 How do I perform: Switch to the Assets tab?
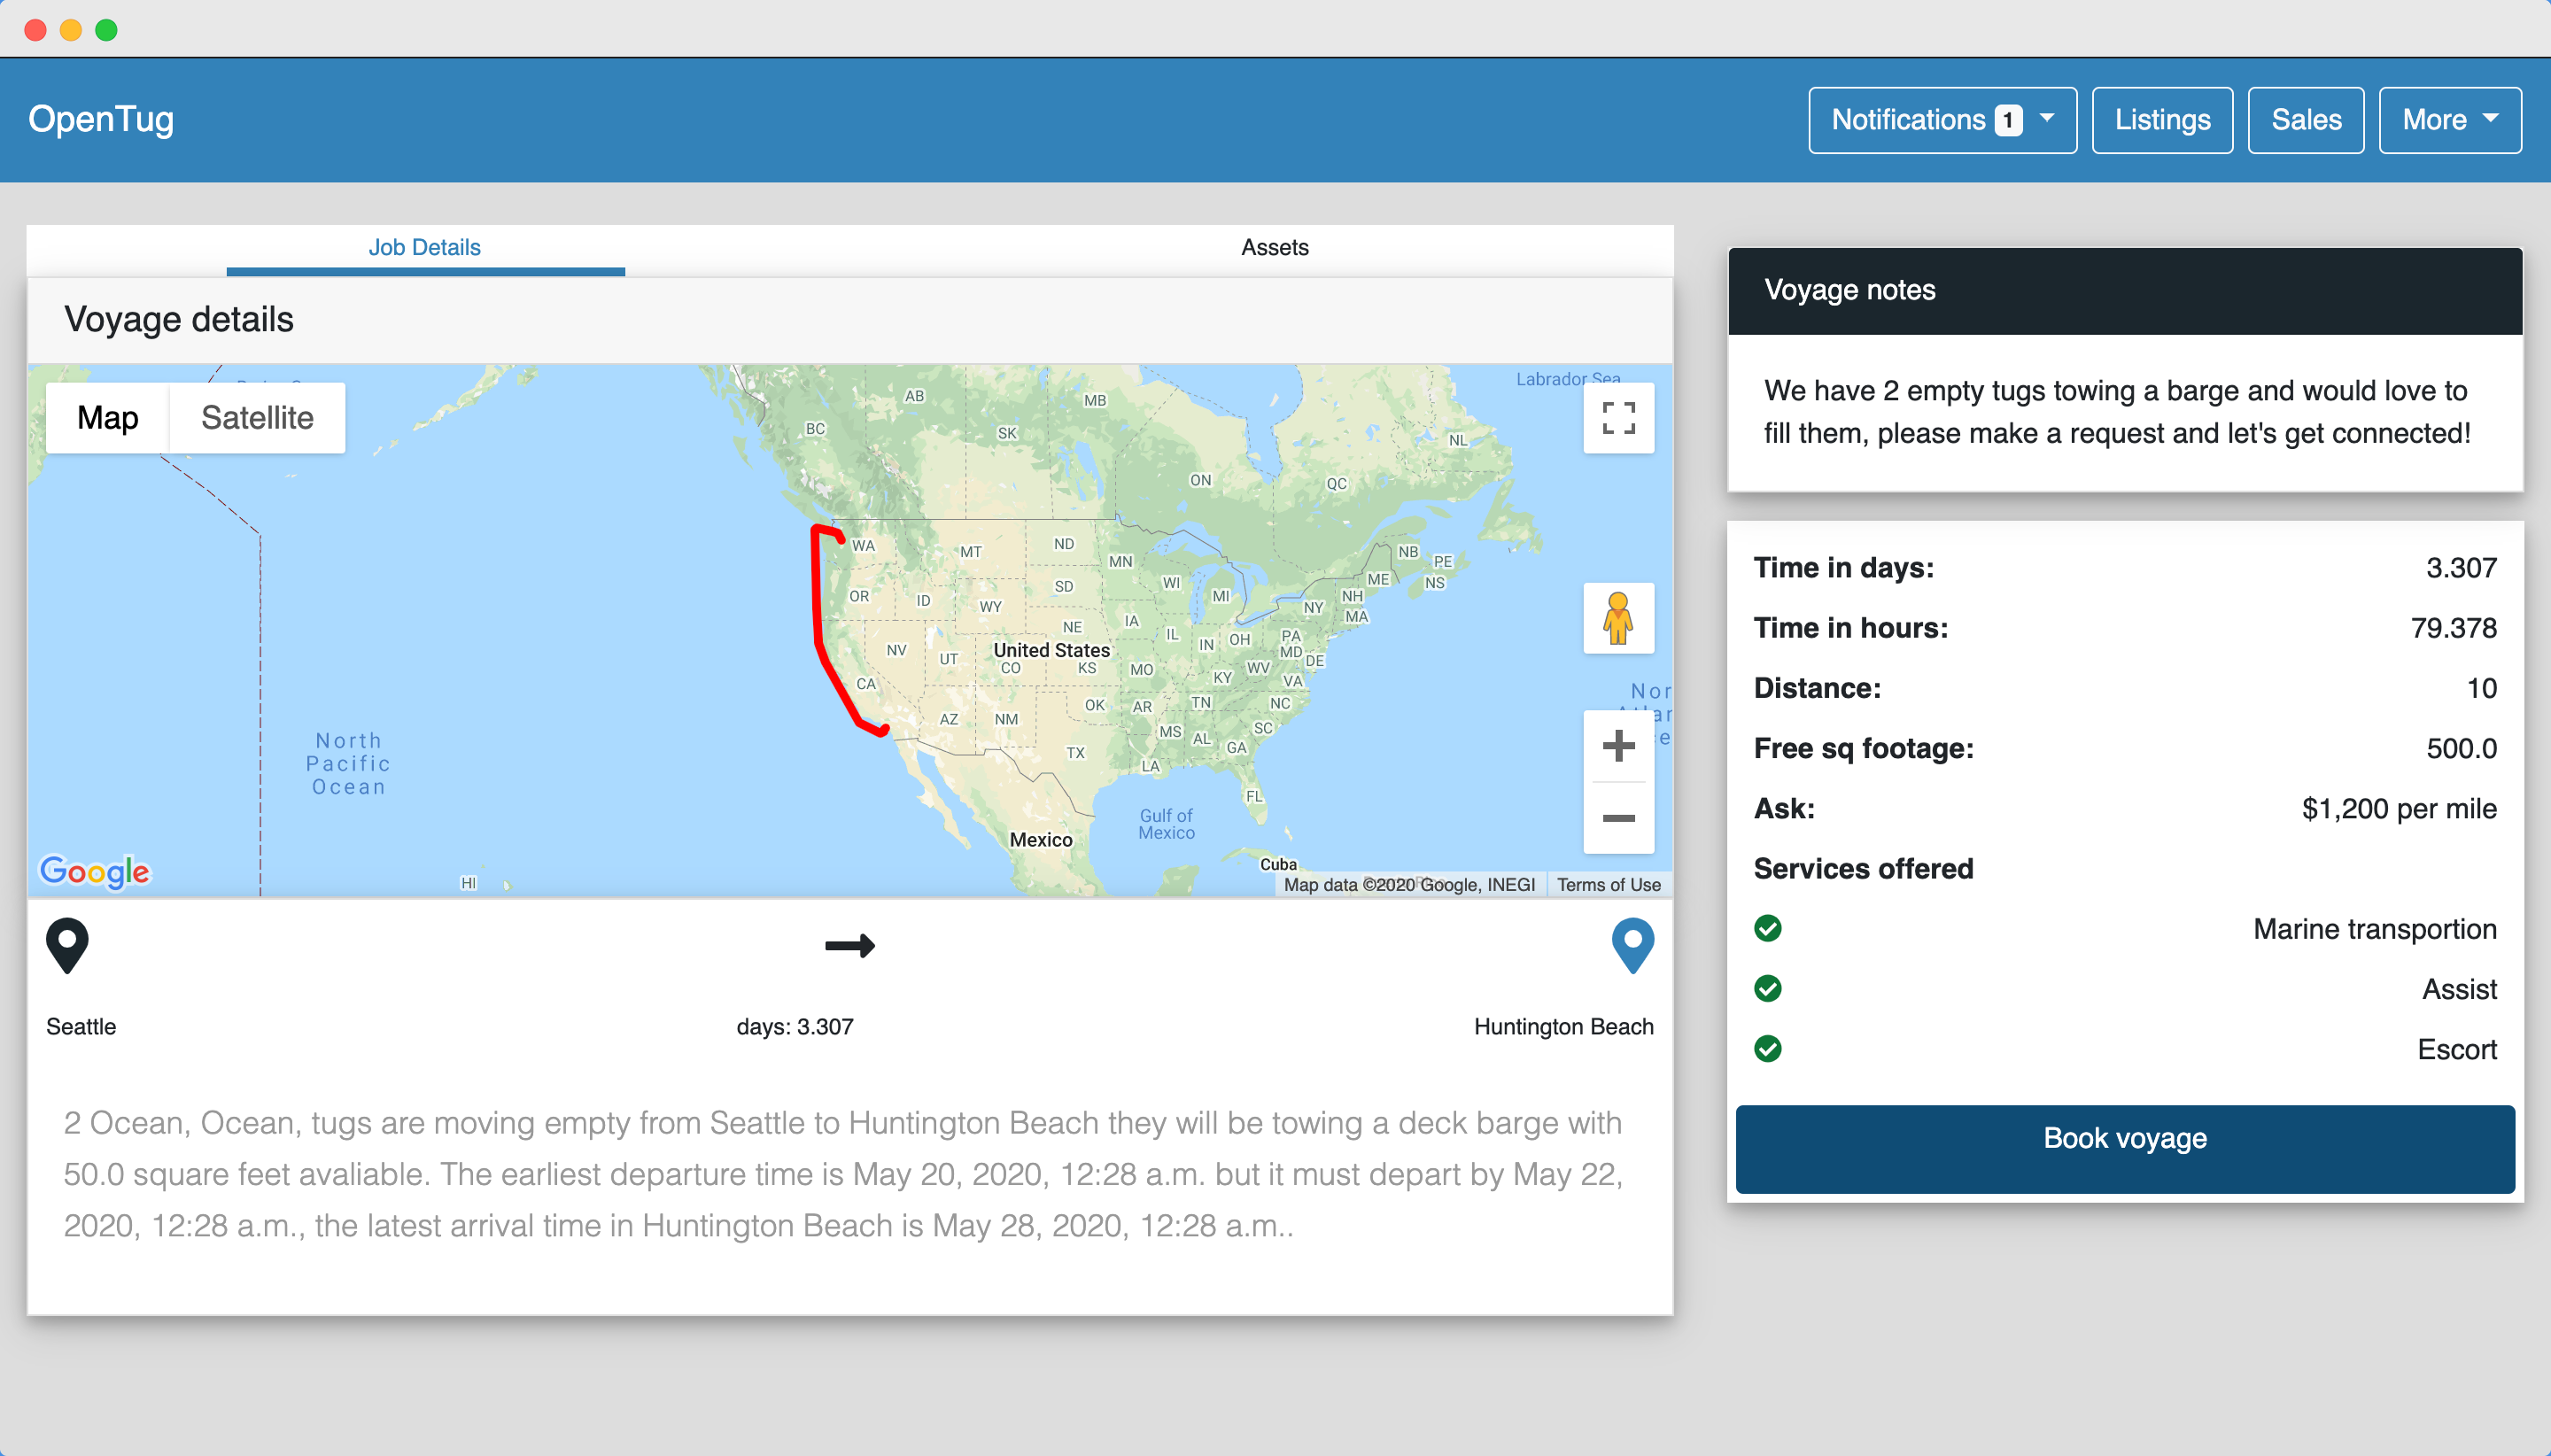coord(1274,248)
